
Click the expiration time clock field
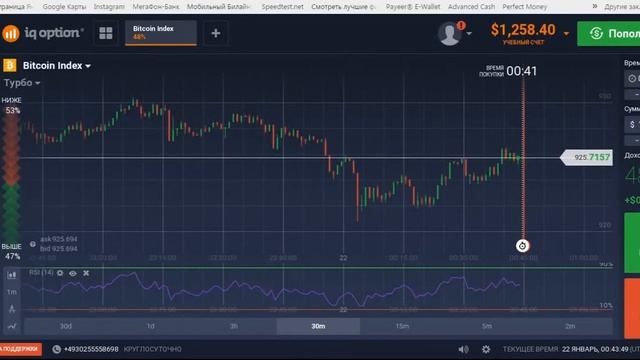pos(632,78)
